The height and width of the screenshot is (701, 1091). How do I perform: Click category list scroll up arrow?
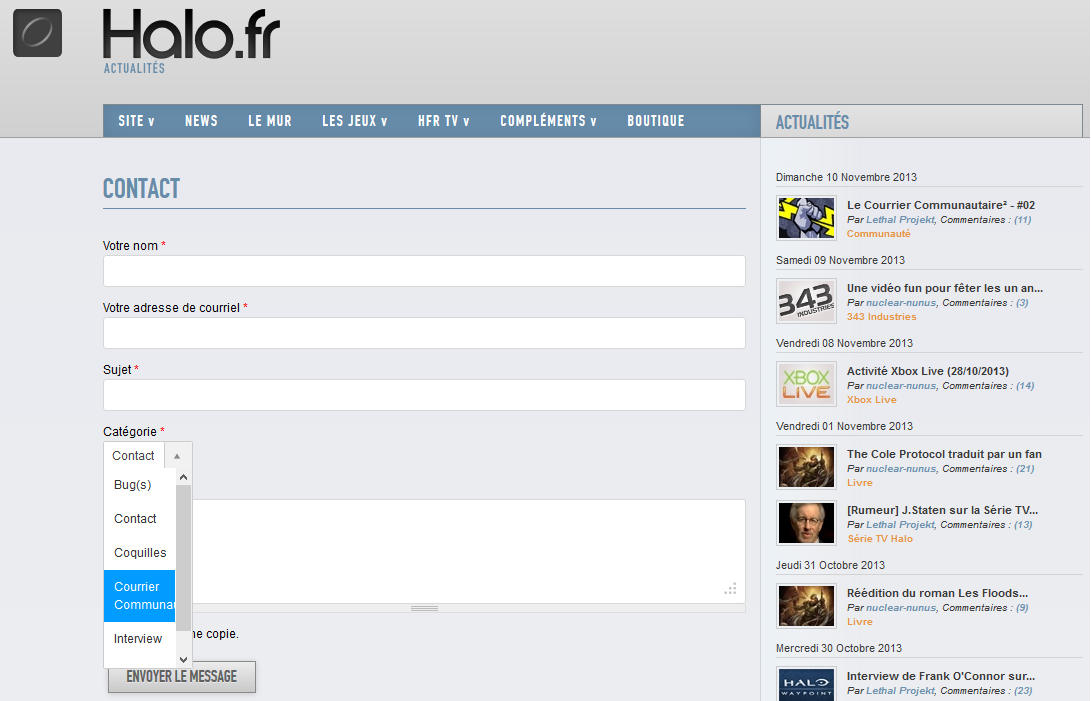(184, 478)
